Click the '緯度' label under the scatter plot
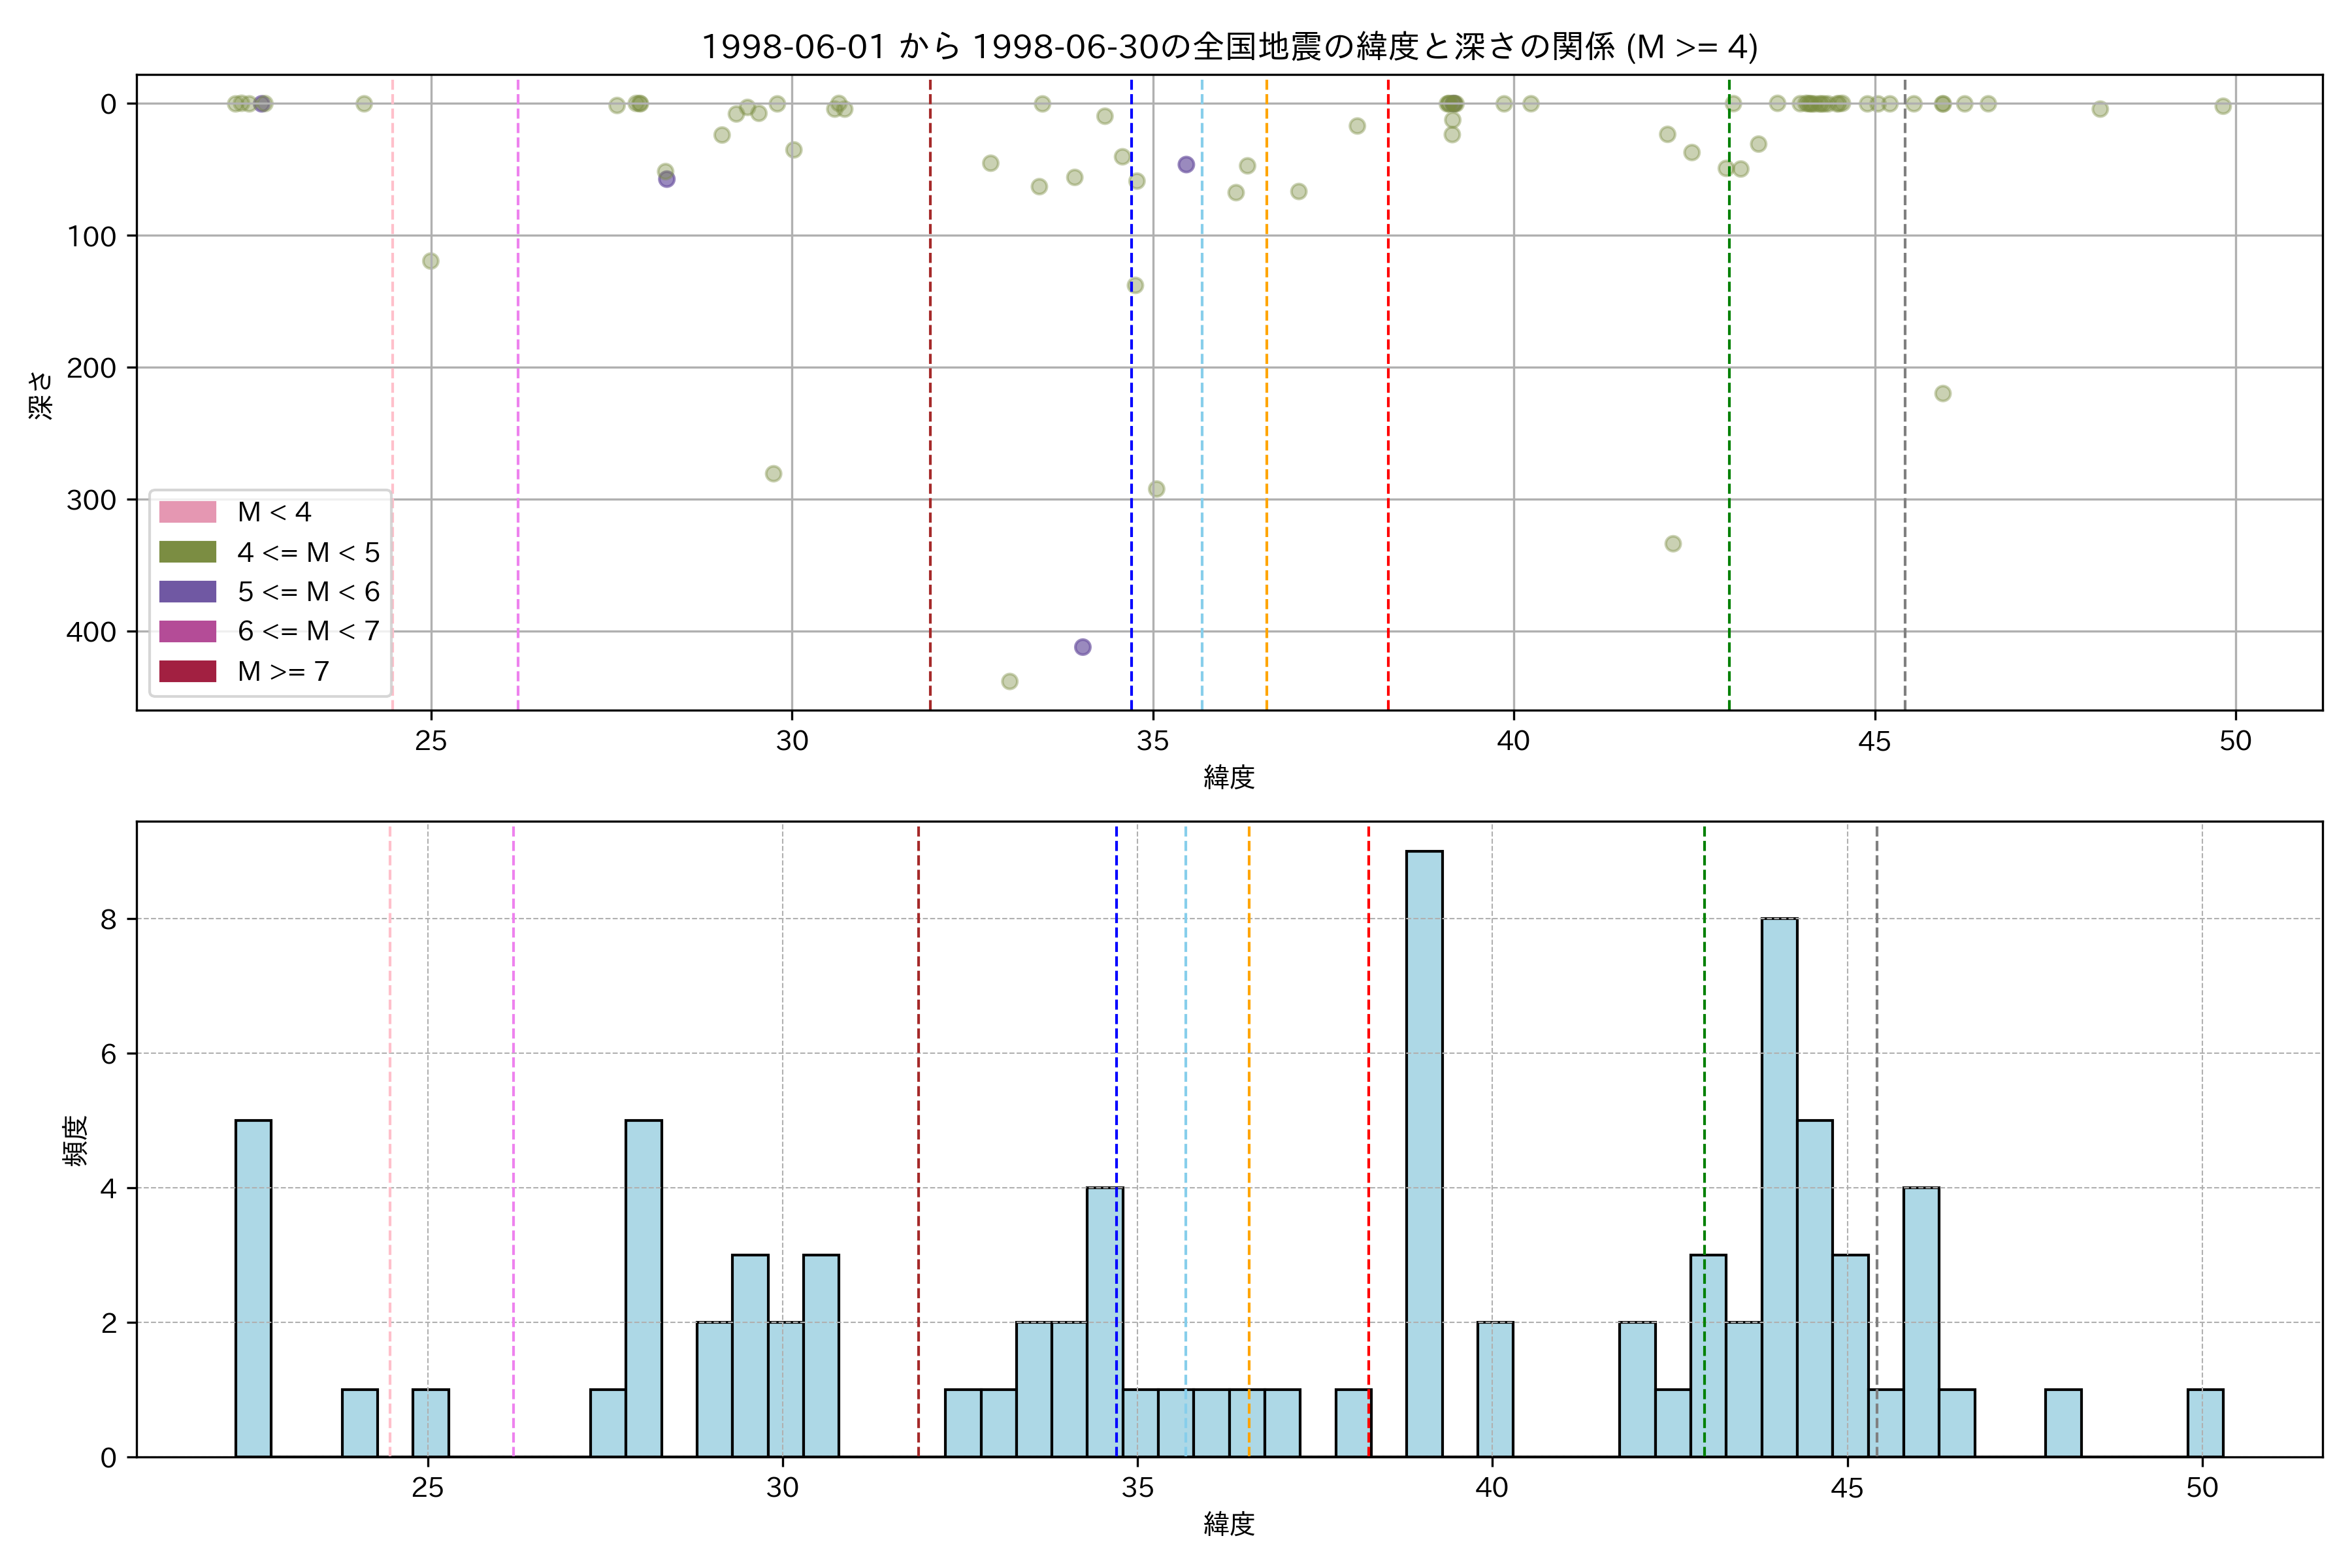 [x=1229, y=777]
